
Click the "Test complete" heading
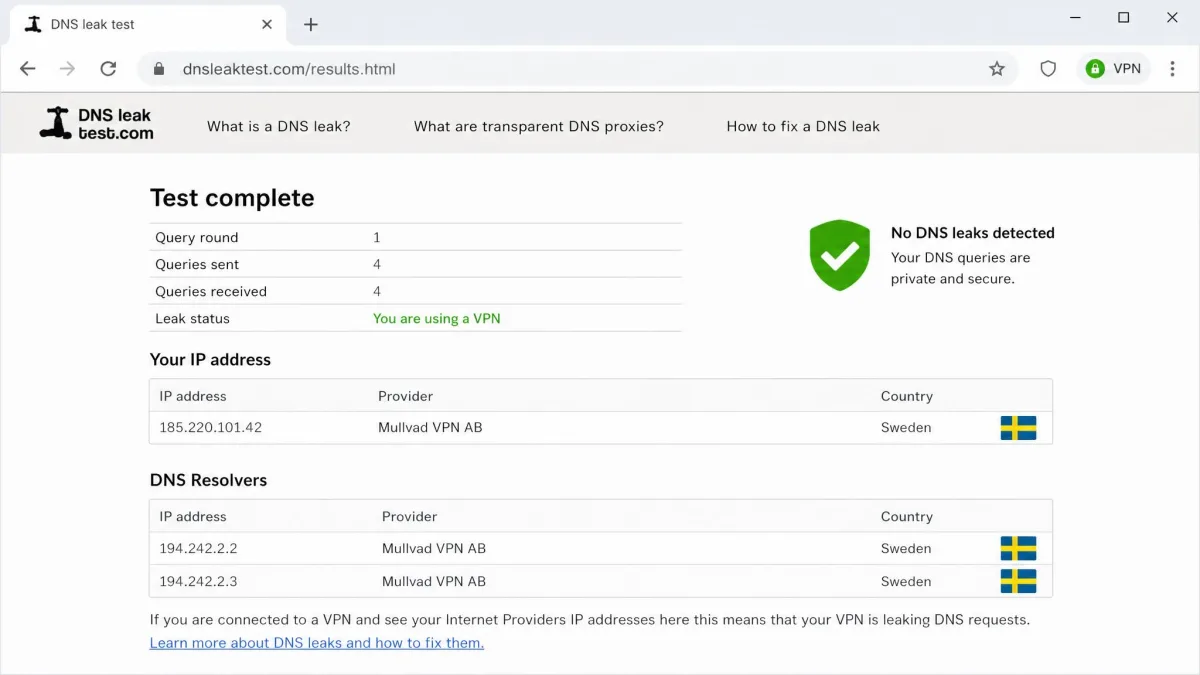click(x=232, y=198)
